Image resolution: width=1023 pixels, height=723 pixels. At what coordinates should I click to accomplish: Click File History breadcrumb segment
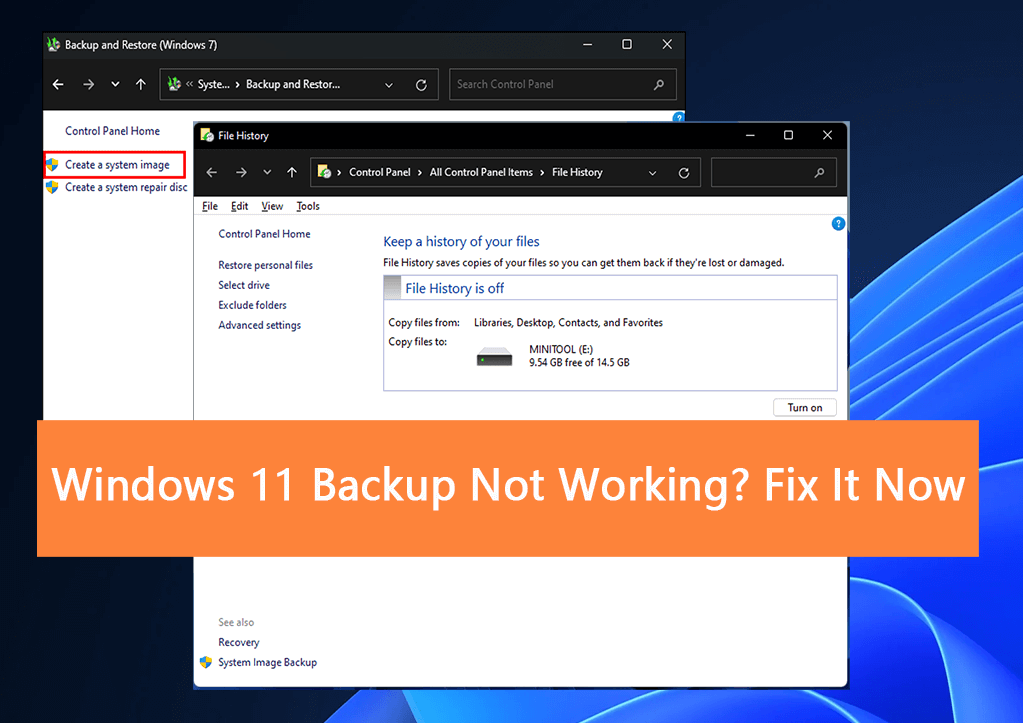pos(577,172)
